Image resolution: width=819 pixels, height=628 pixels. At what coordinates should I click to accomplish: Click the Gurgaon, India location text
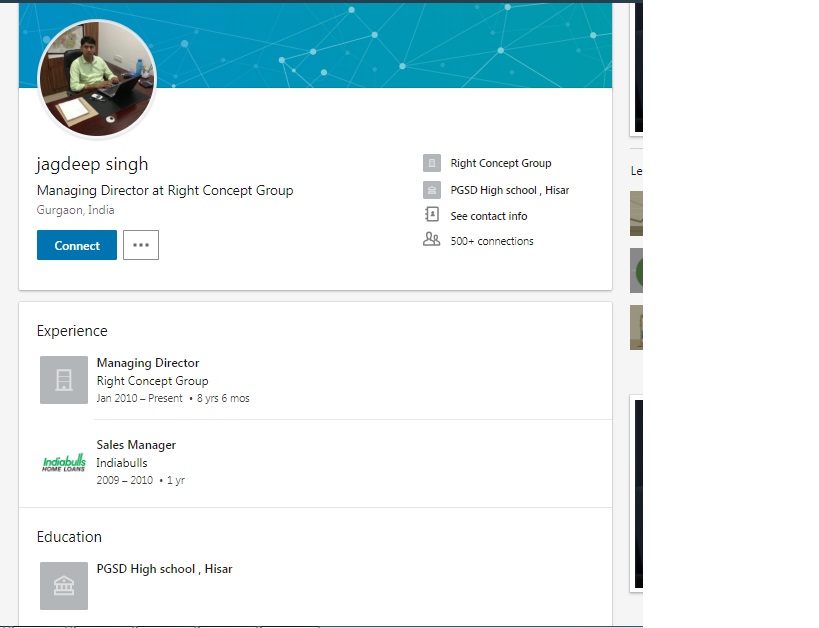tap(75, 210)
